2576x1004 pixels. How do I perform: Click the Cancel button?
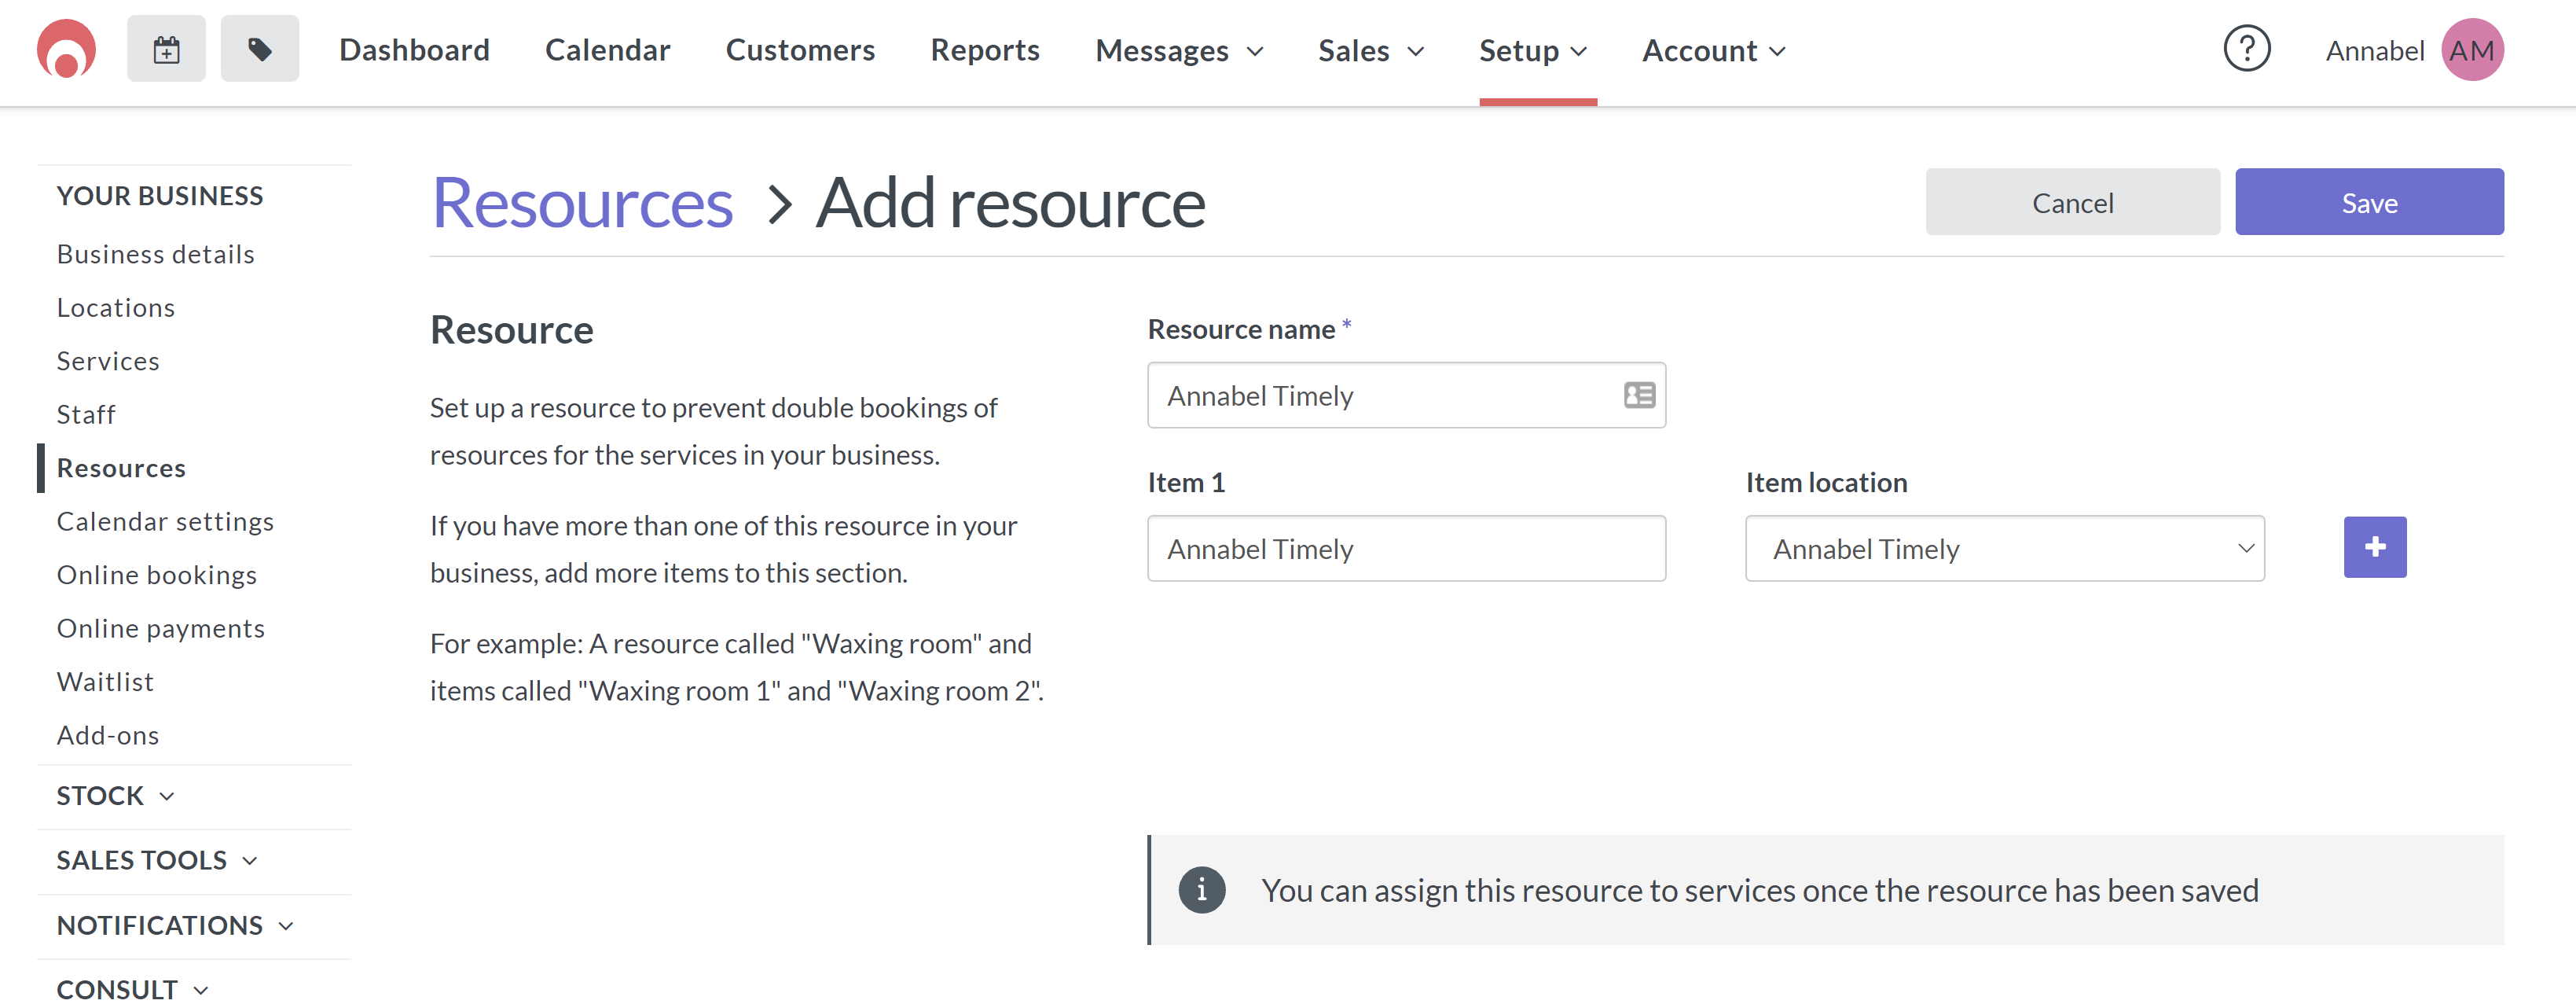point(2072,202)
